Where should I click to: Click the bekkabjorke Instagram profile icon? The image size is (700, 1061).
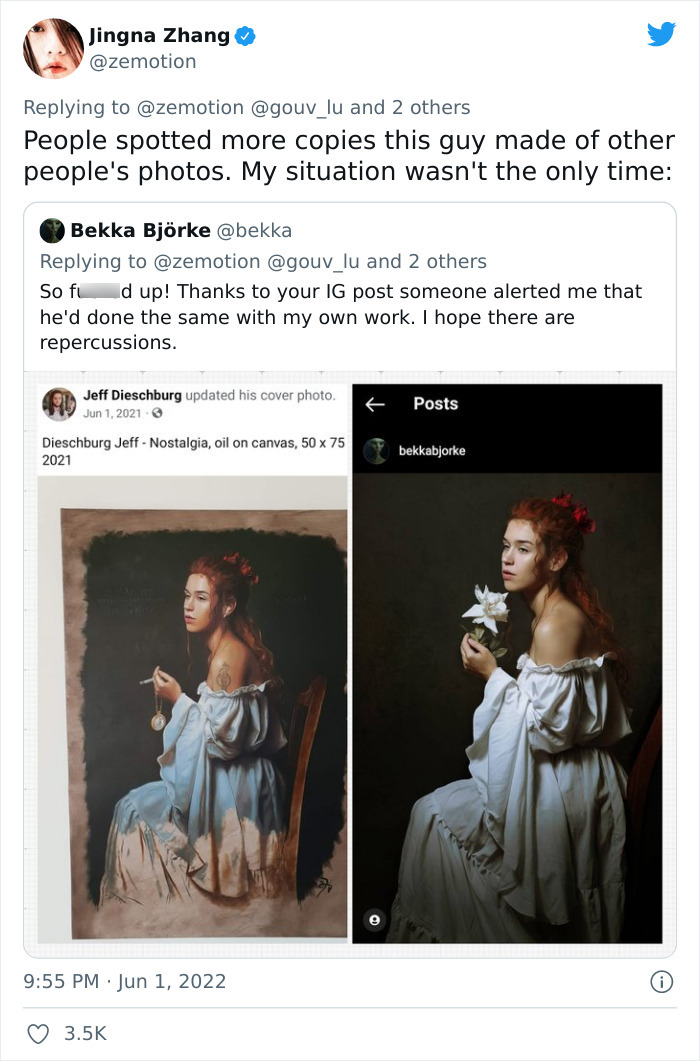coord(375,451)
